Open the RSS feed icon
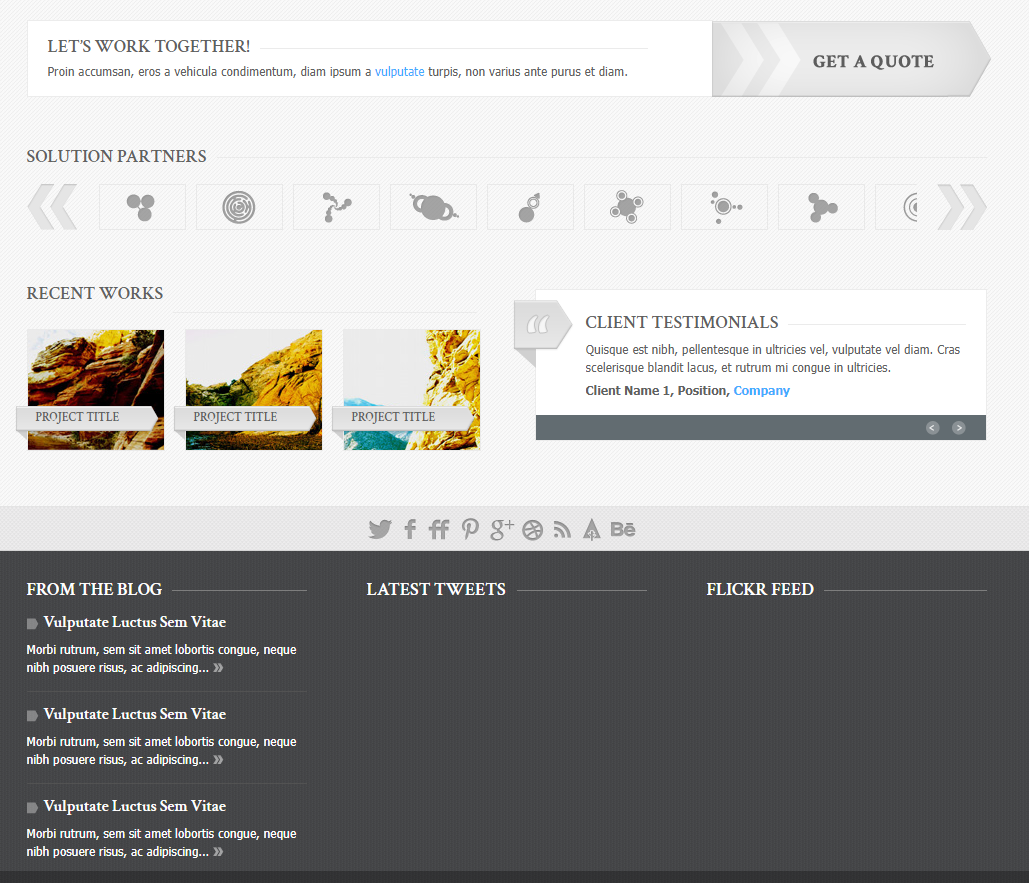The height and width of the screenshot is (883, 1029). 562,530
